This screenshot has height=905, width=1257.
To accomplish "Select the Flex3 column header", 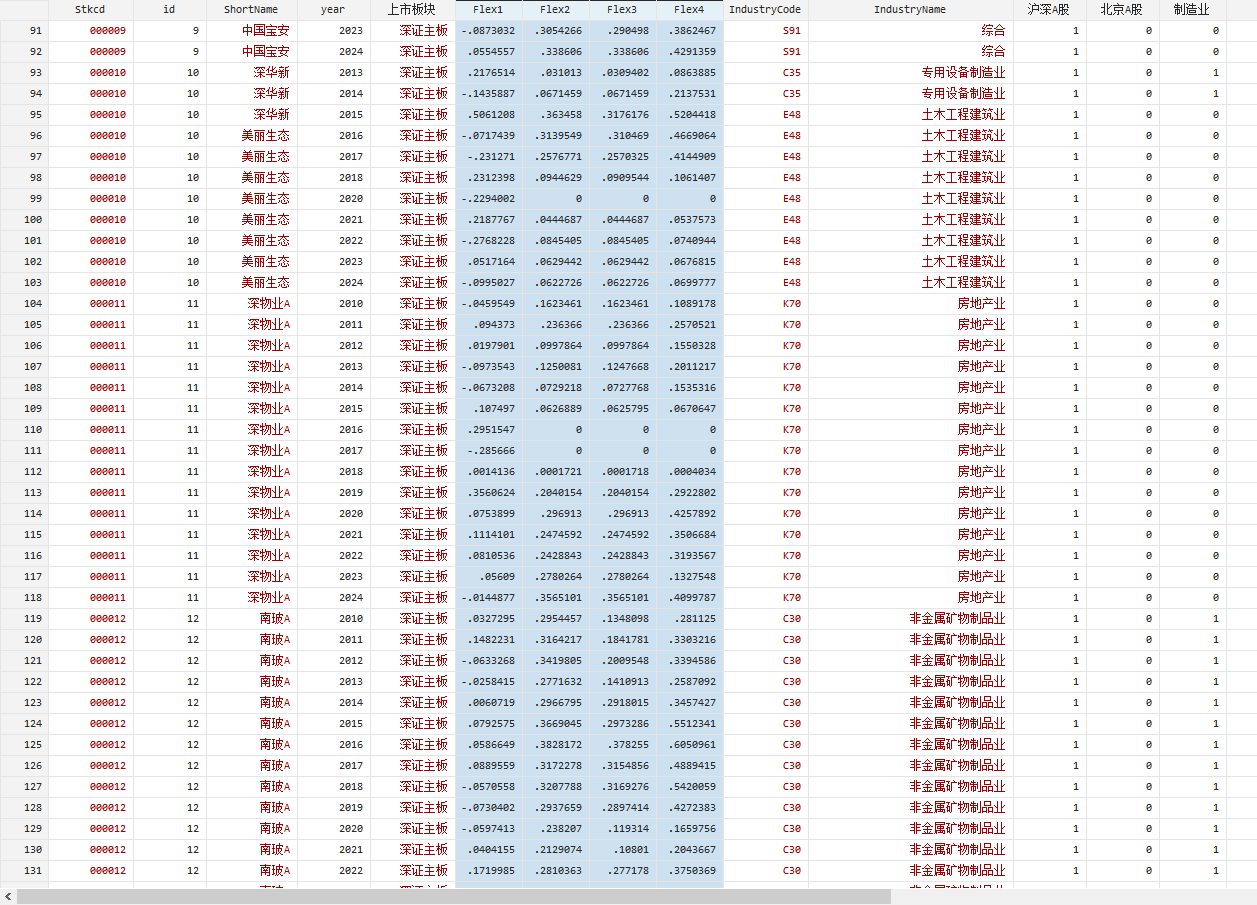I will [622, 9].
